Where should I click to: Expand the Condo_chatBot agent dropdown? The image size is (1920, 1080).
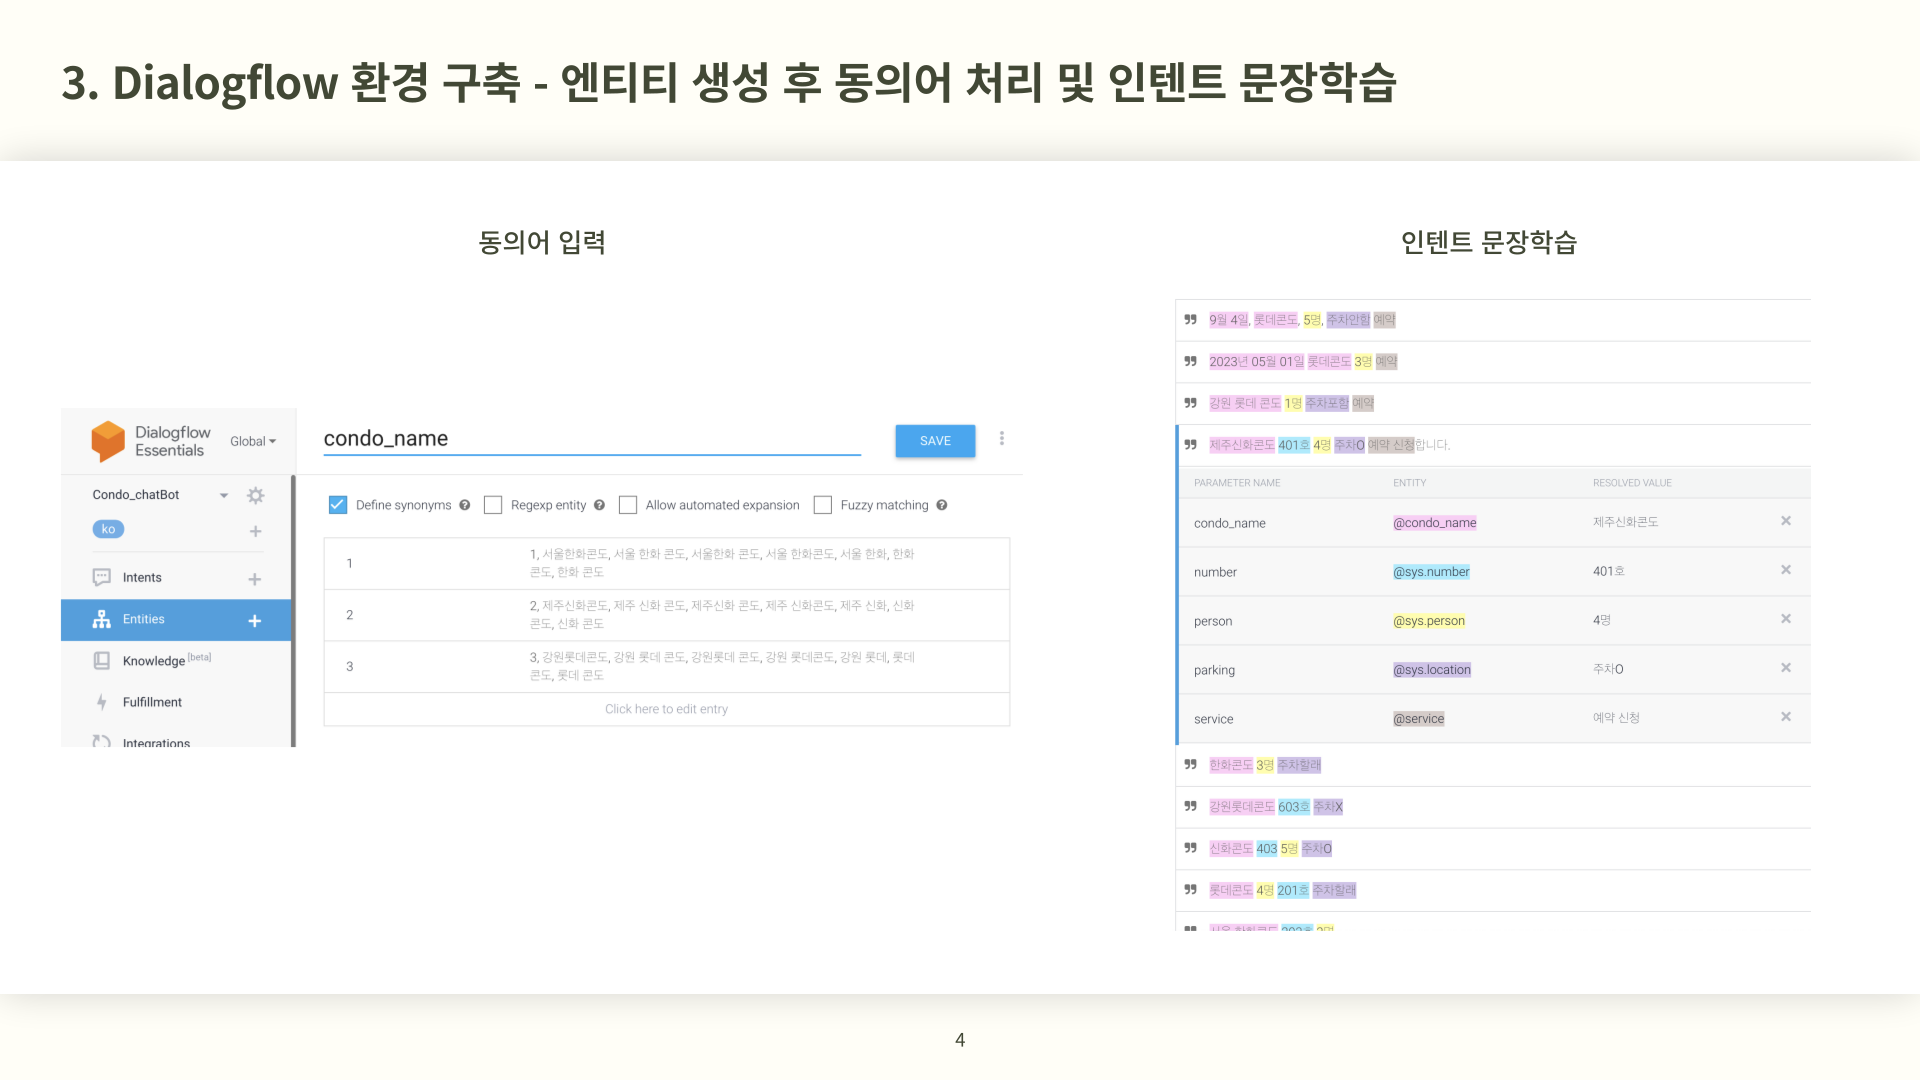(x=224, y=495)
